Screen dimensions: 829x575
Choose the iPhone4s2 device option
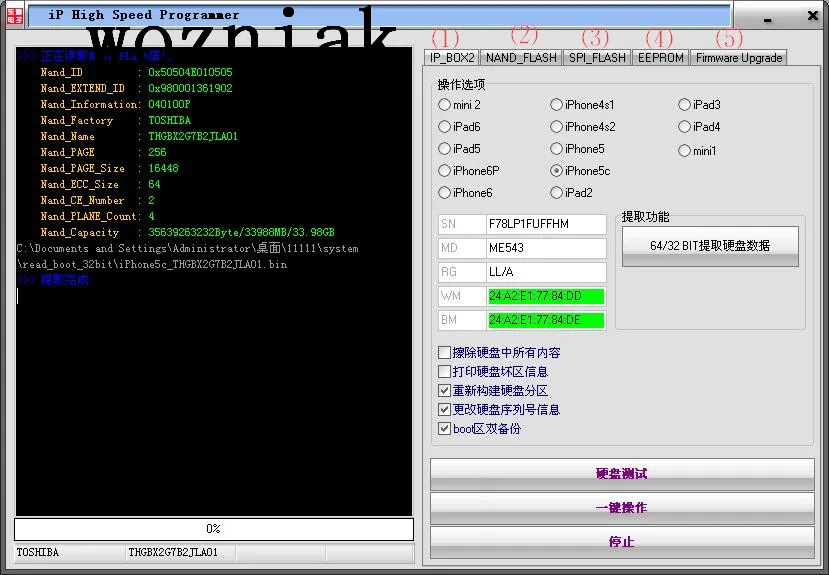point(583,127)
